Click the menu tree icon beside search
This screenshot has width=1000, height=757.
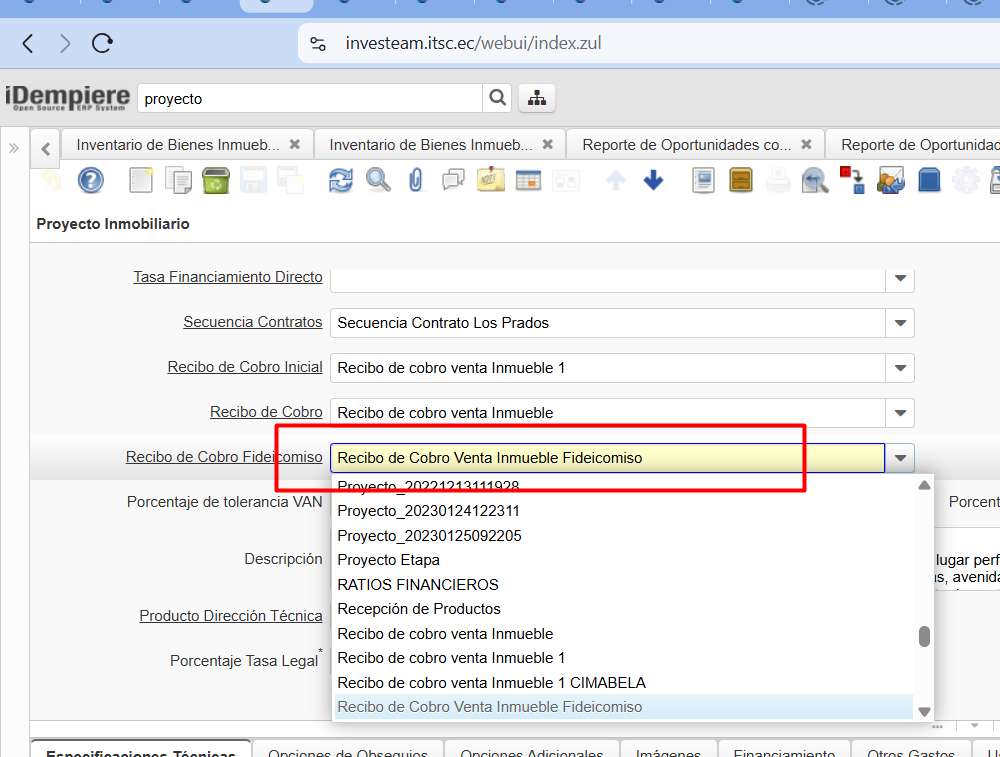click(537, 98)
